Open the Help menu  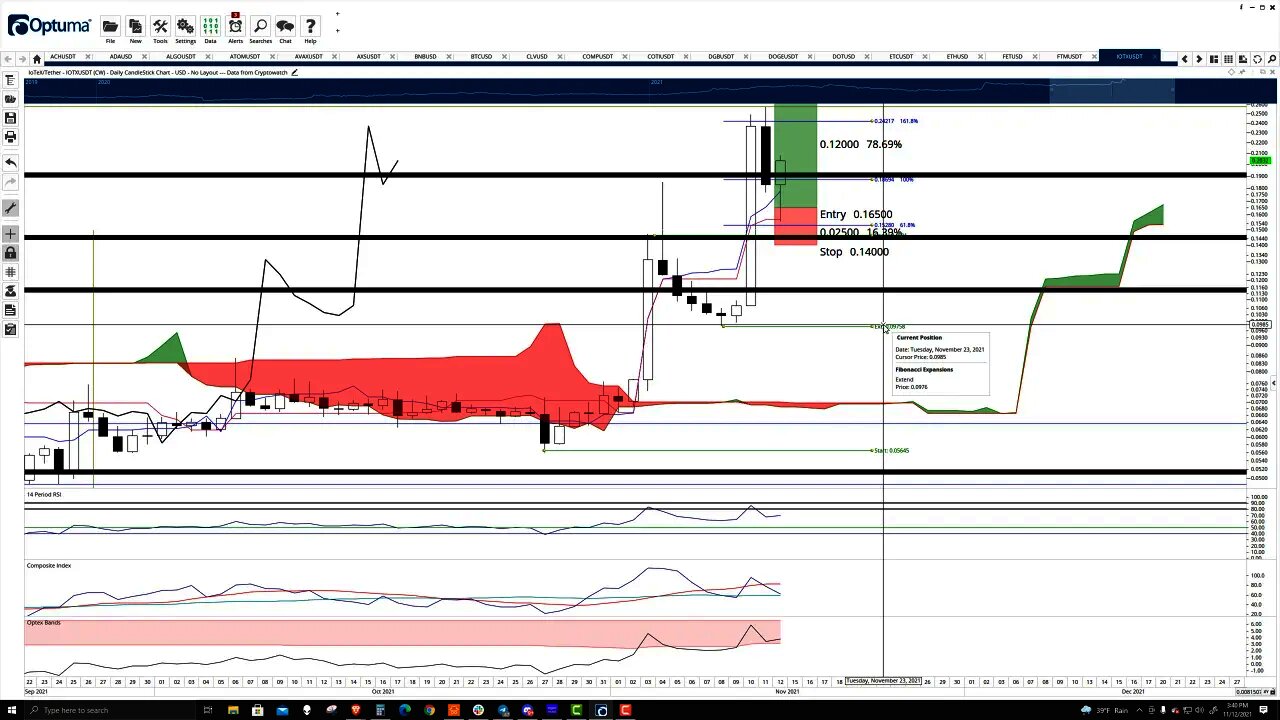click(x=310, y=29)
